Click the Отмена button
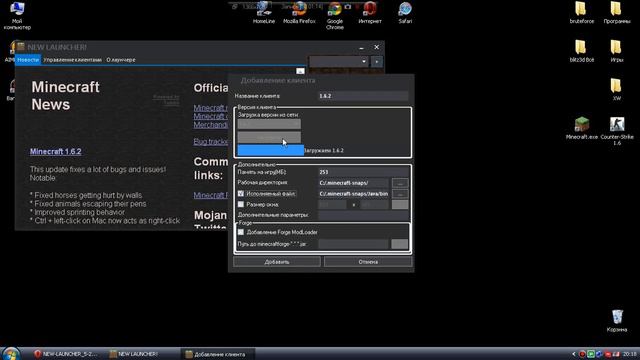640x360 pixels. click(x=368, y=262)
